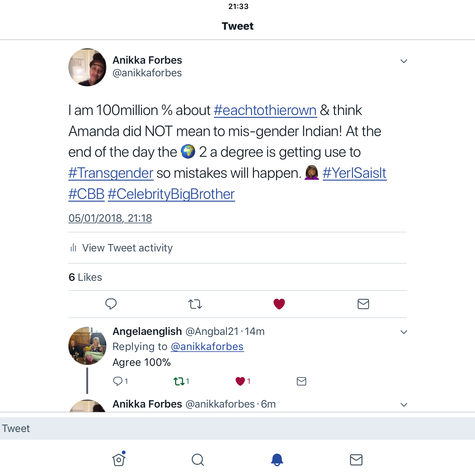Open reply bubble on Angelaenglish's tweet

120,381
